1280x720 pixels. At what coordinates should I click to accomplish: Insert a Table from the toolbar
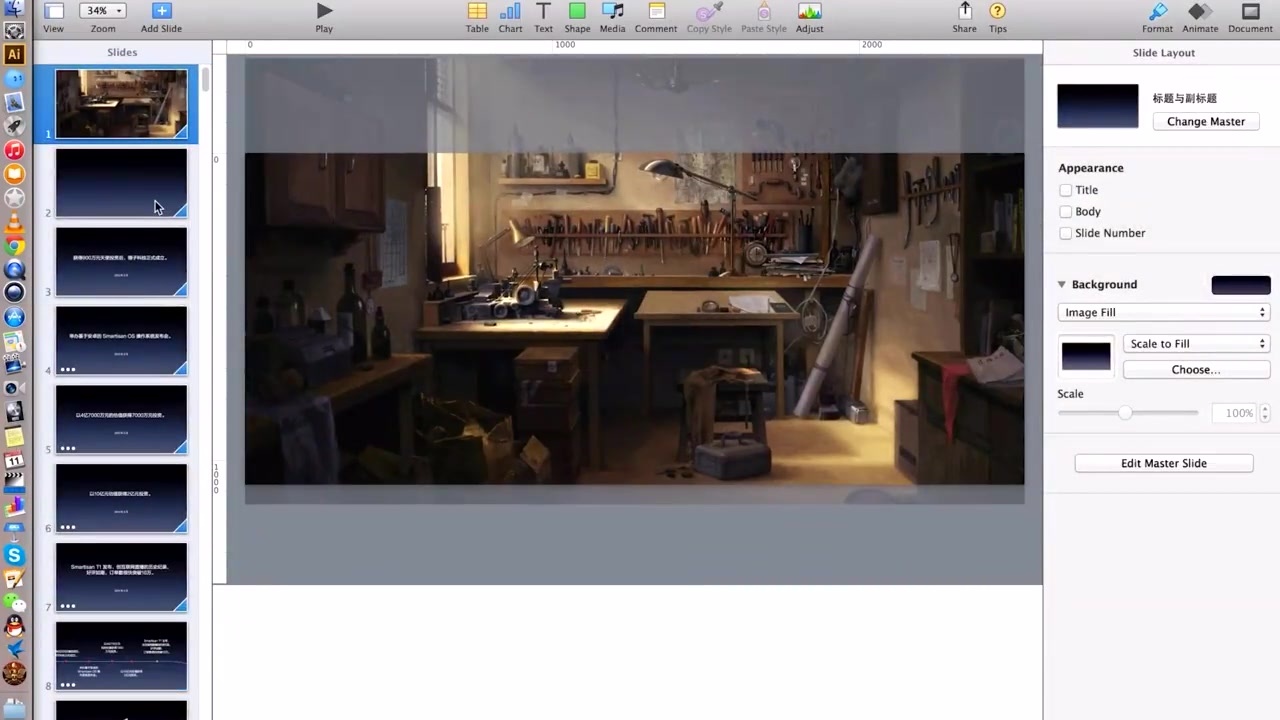click(477, 11)
